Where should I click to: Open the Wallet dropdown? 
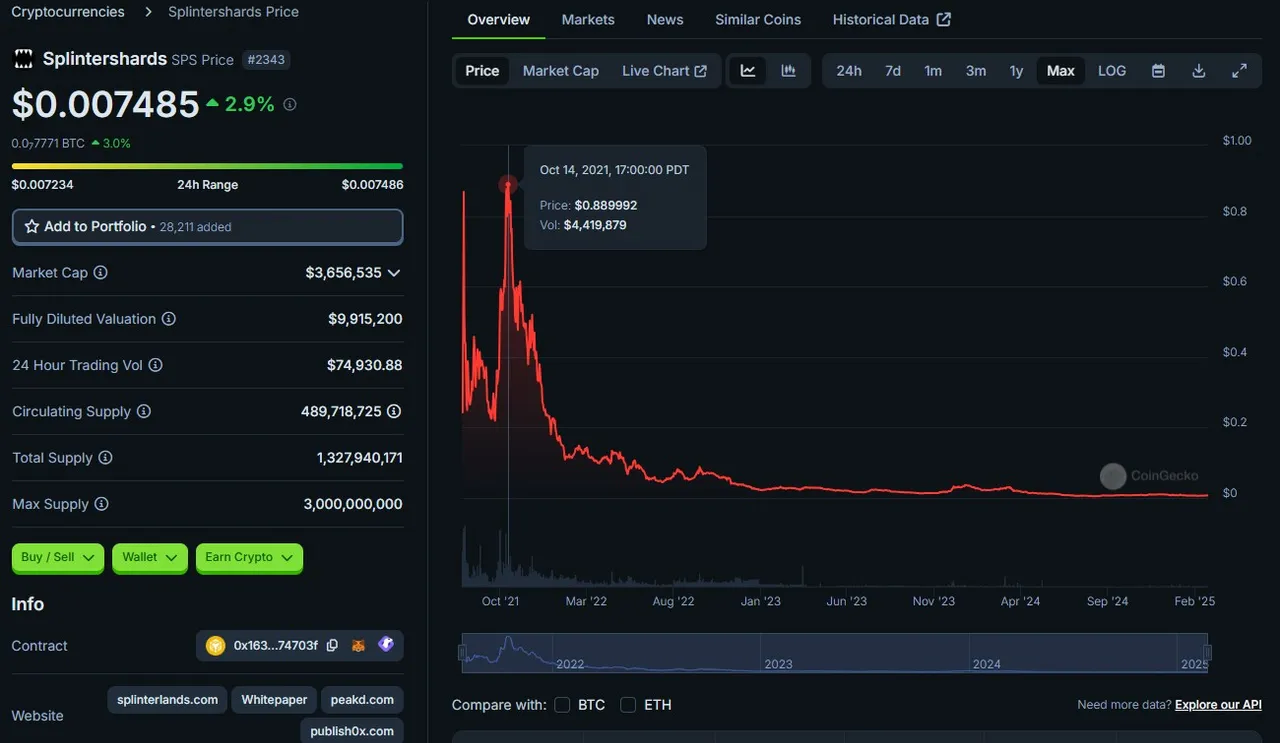[150, 558]
